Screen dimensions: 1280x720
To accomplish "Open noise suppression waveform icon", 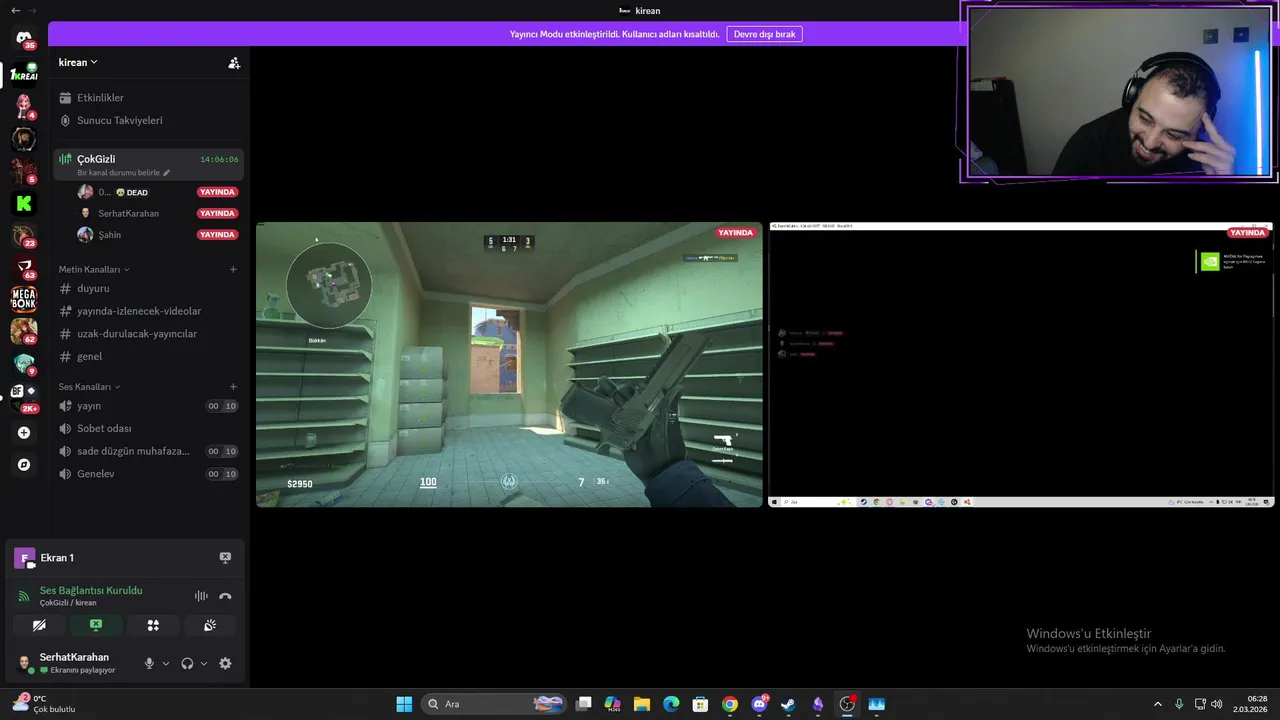I will [x=201, y=596].
